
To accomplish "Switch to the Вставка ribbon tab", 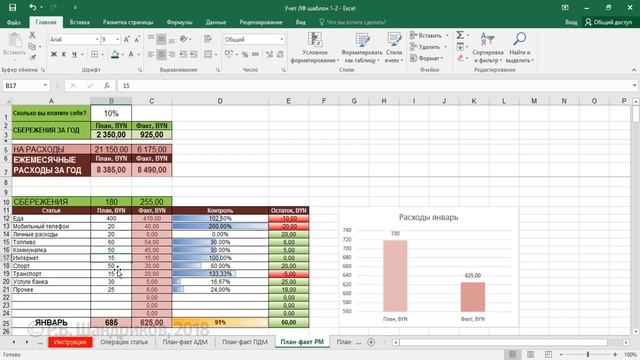I will coord(80,22).
